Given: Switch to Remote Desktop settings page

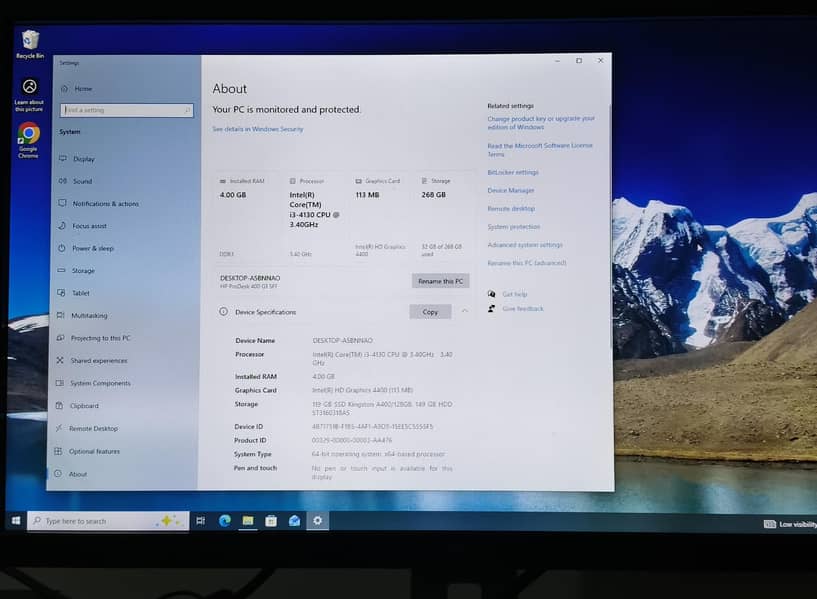Looking at the screenshot, I should (93, 428).
